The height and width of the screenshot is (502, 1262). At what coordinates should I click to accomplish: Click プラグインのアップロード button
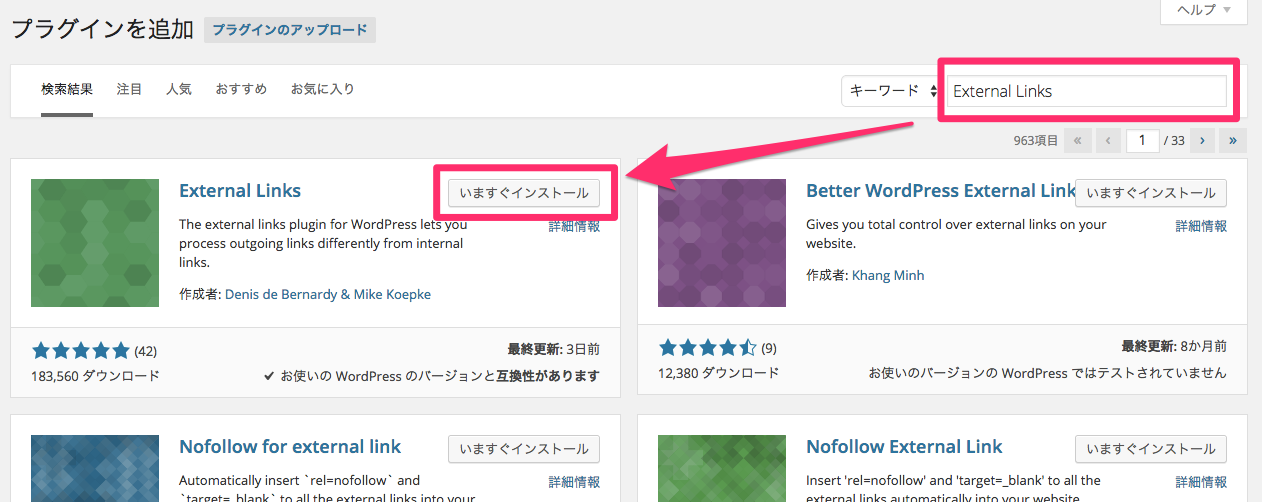290,30
